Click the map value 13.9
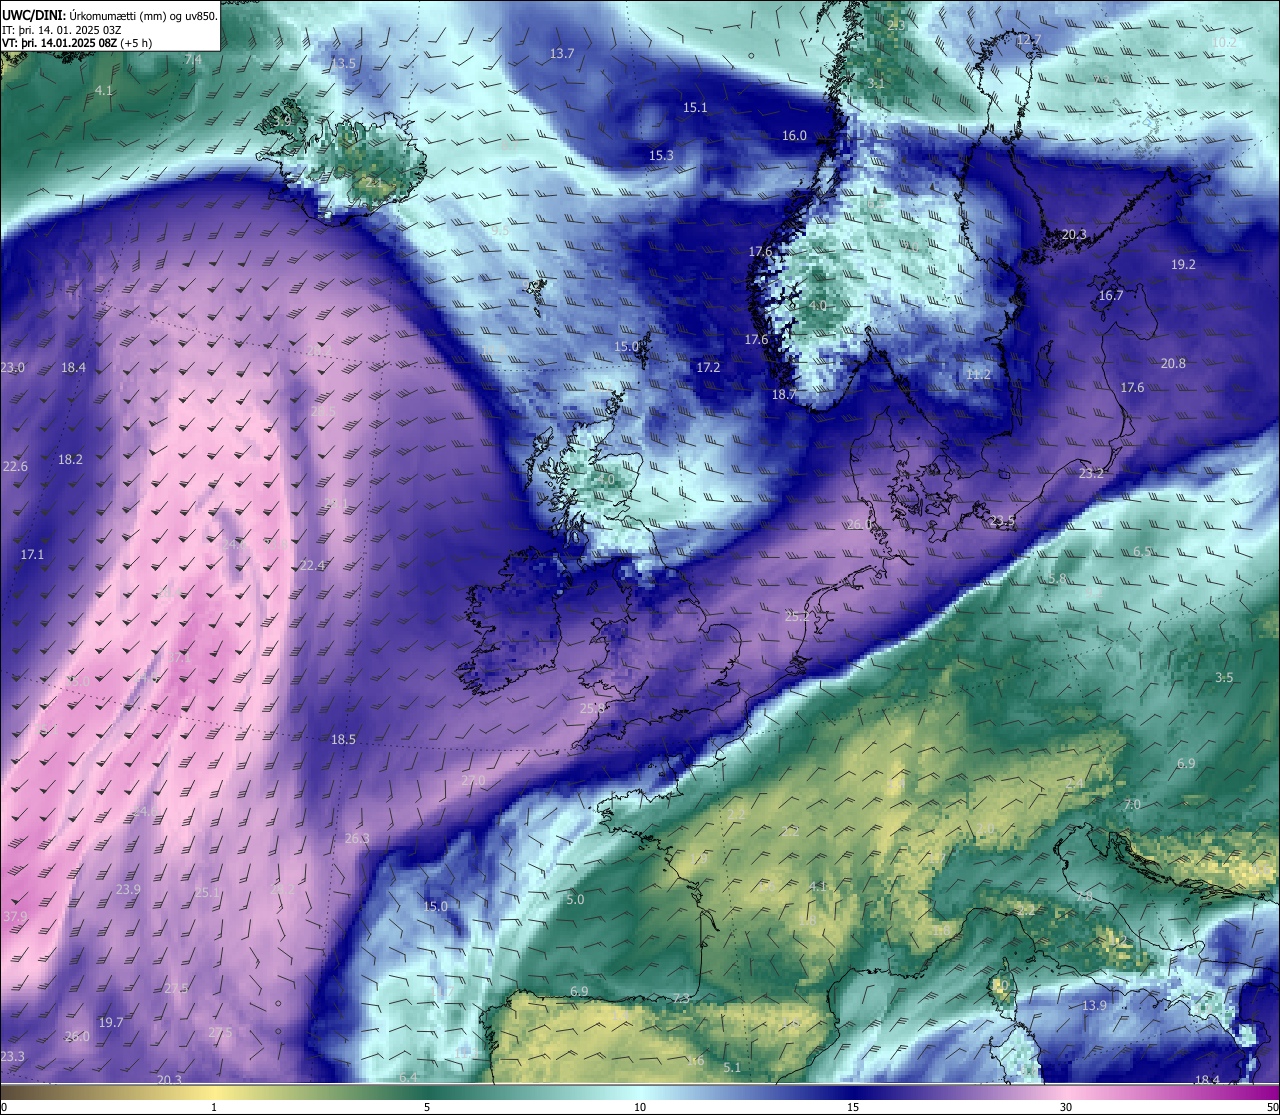 click(x=1095, y=1005)
